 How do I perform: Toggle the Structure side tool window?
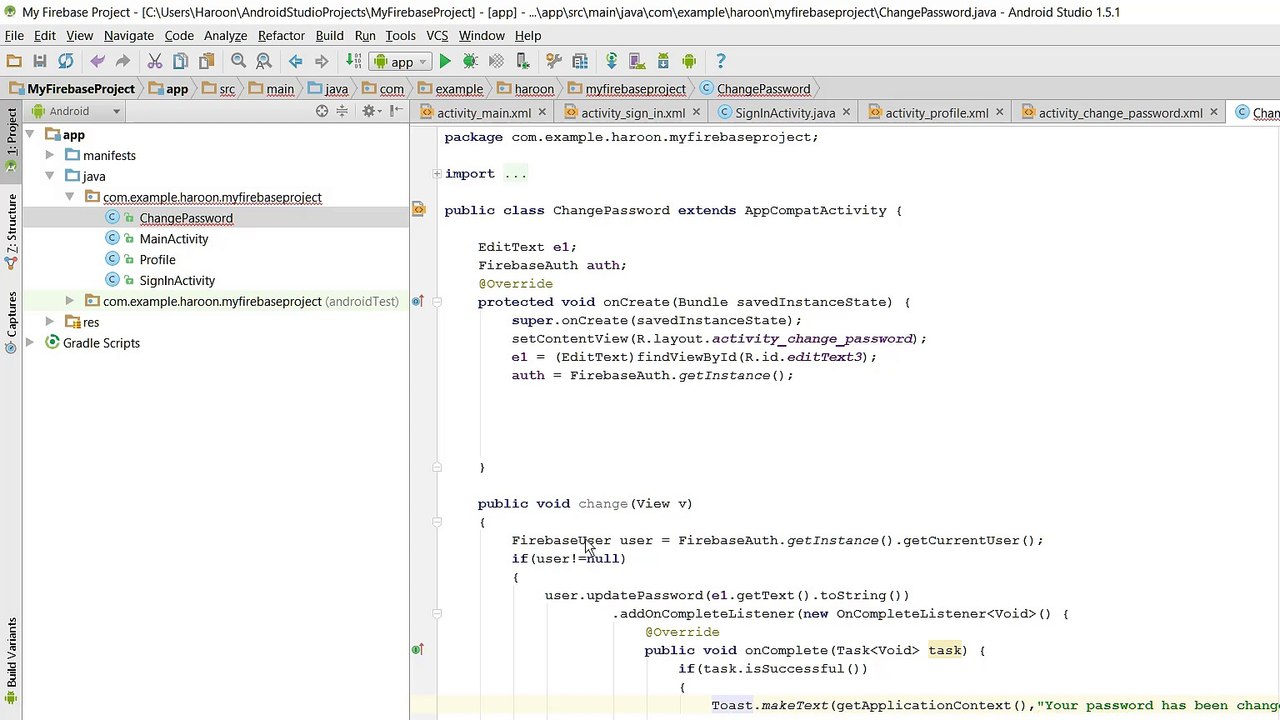pos(11,231)
